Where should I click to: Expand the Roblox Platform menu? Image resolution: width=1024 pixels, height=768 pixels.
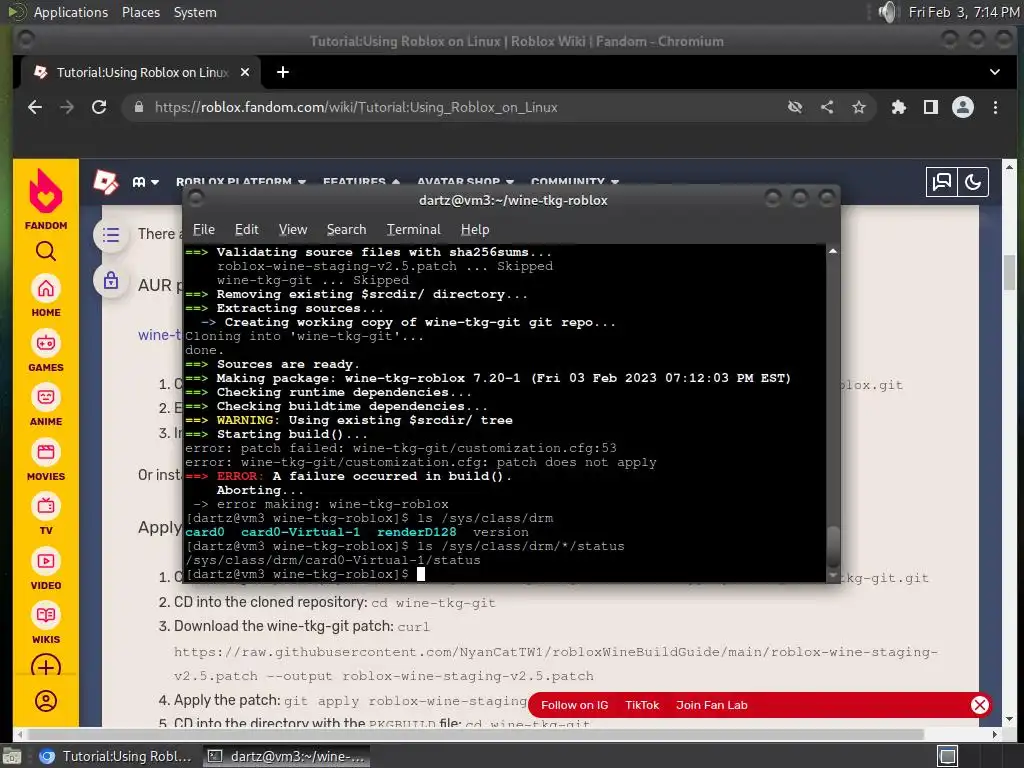tap(240, 182)
